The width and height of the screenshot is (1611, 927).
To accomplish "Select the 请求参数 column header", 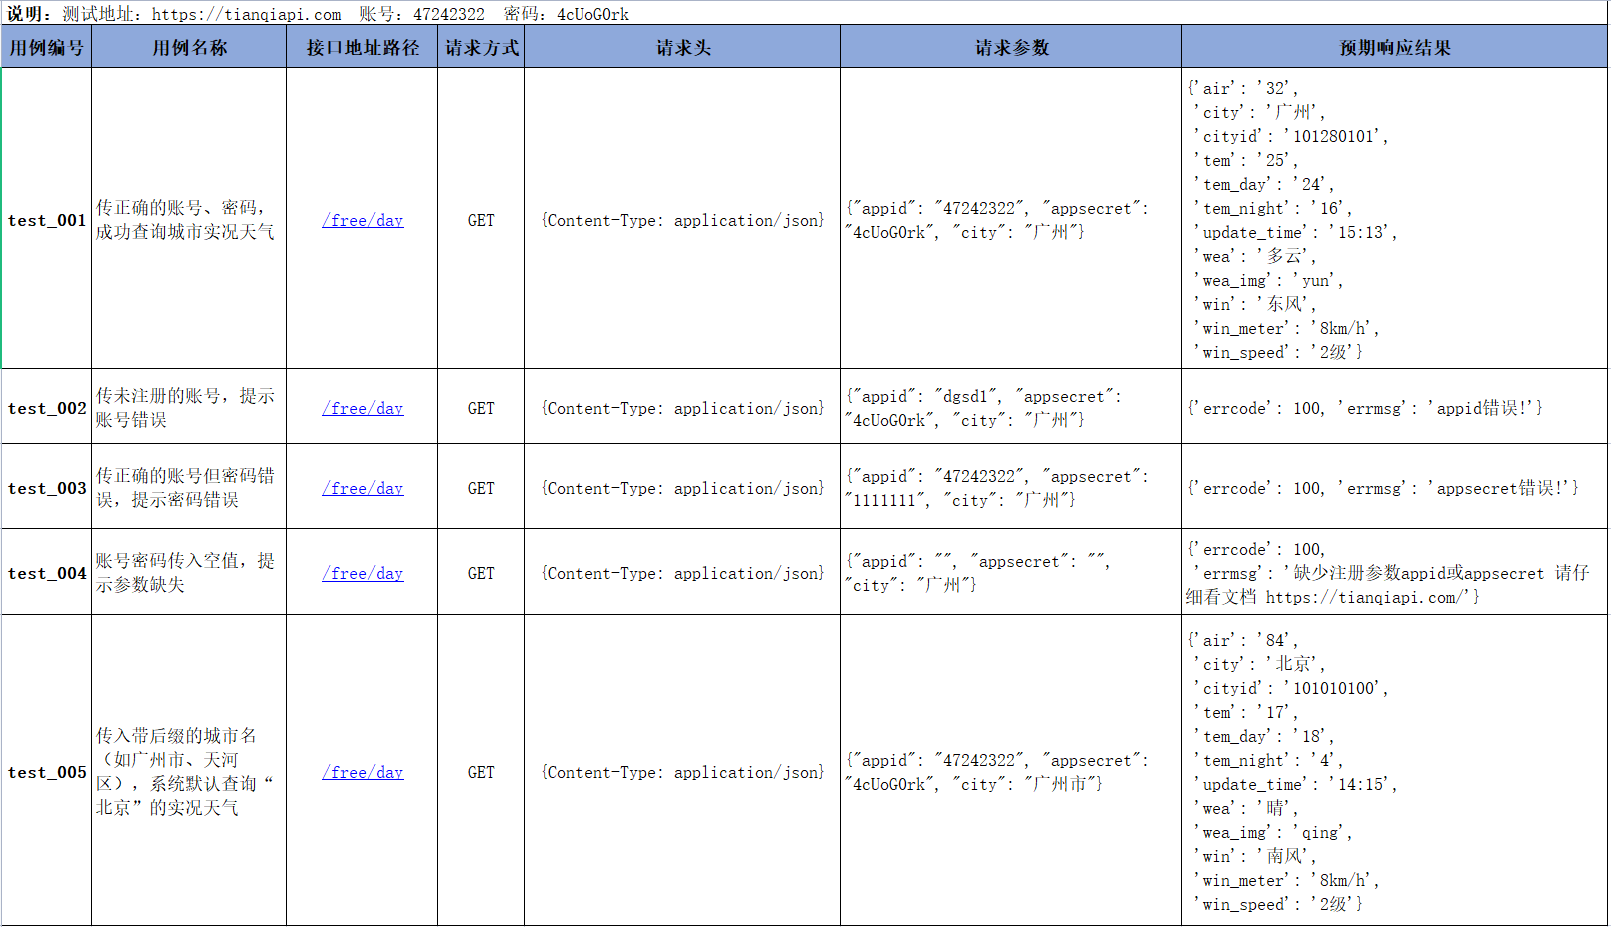I will pos(1010,46).
